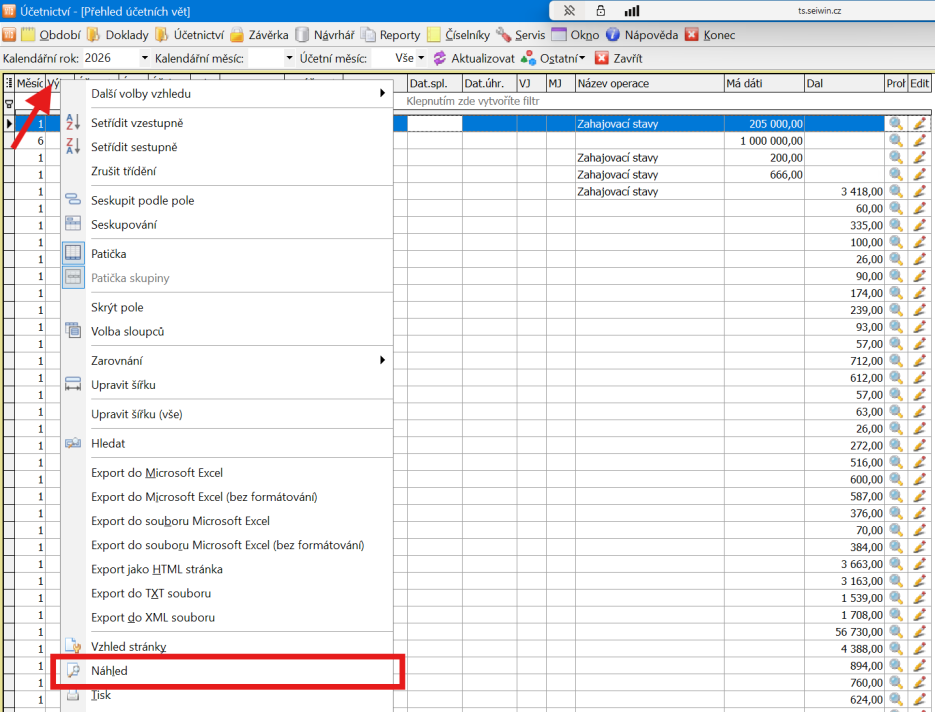Click the Aktualizovat refresh icon
This screenshot has height=712, width=935.
439,58
